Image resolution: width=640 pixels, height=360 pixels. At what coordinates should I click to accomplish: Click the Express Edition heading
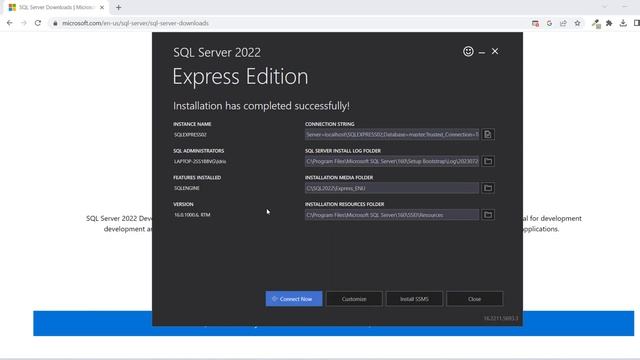tap(240, 77)
